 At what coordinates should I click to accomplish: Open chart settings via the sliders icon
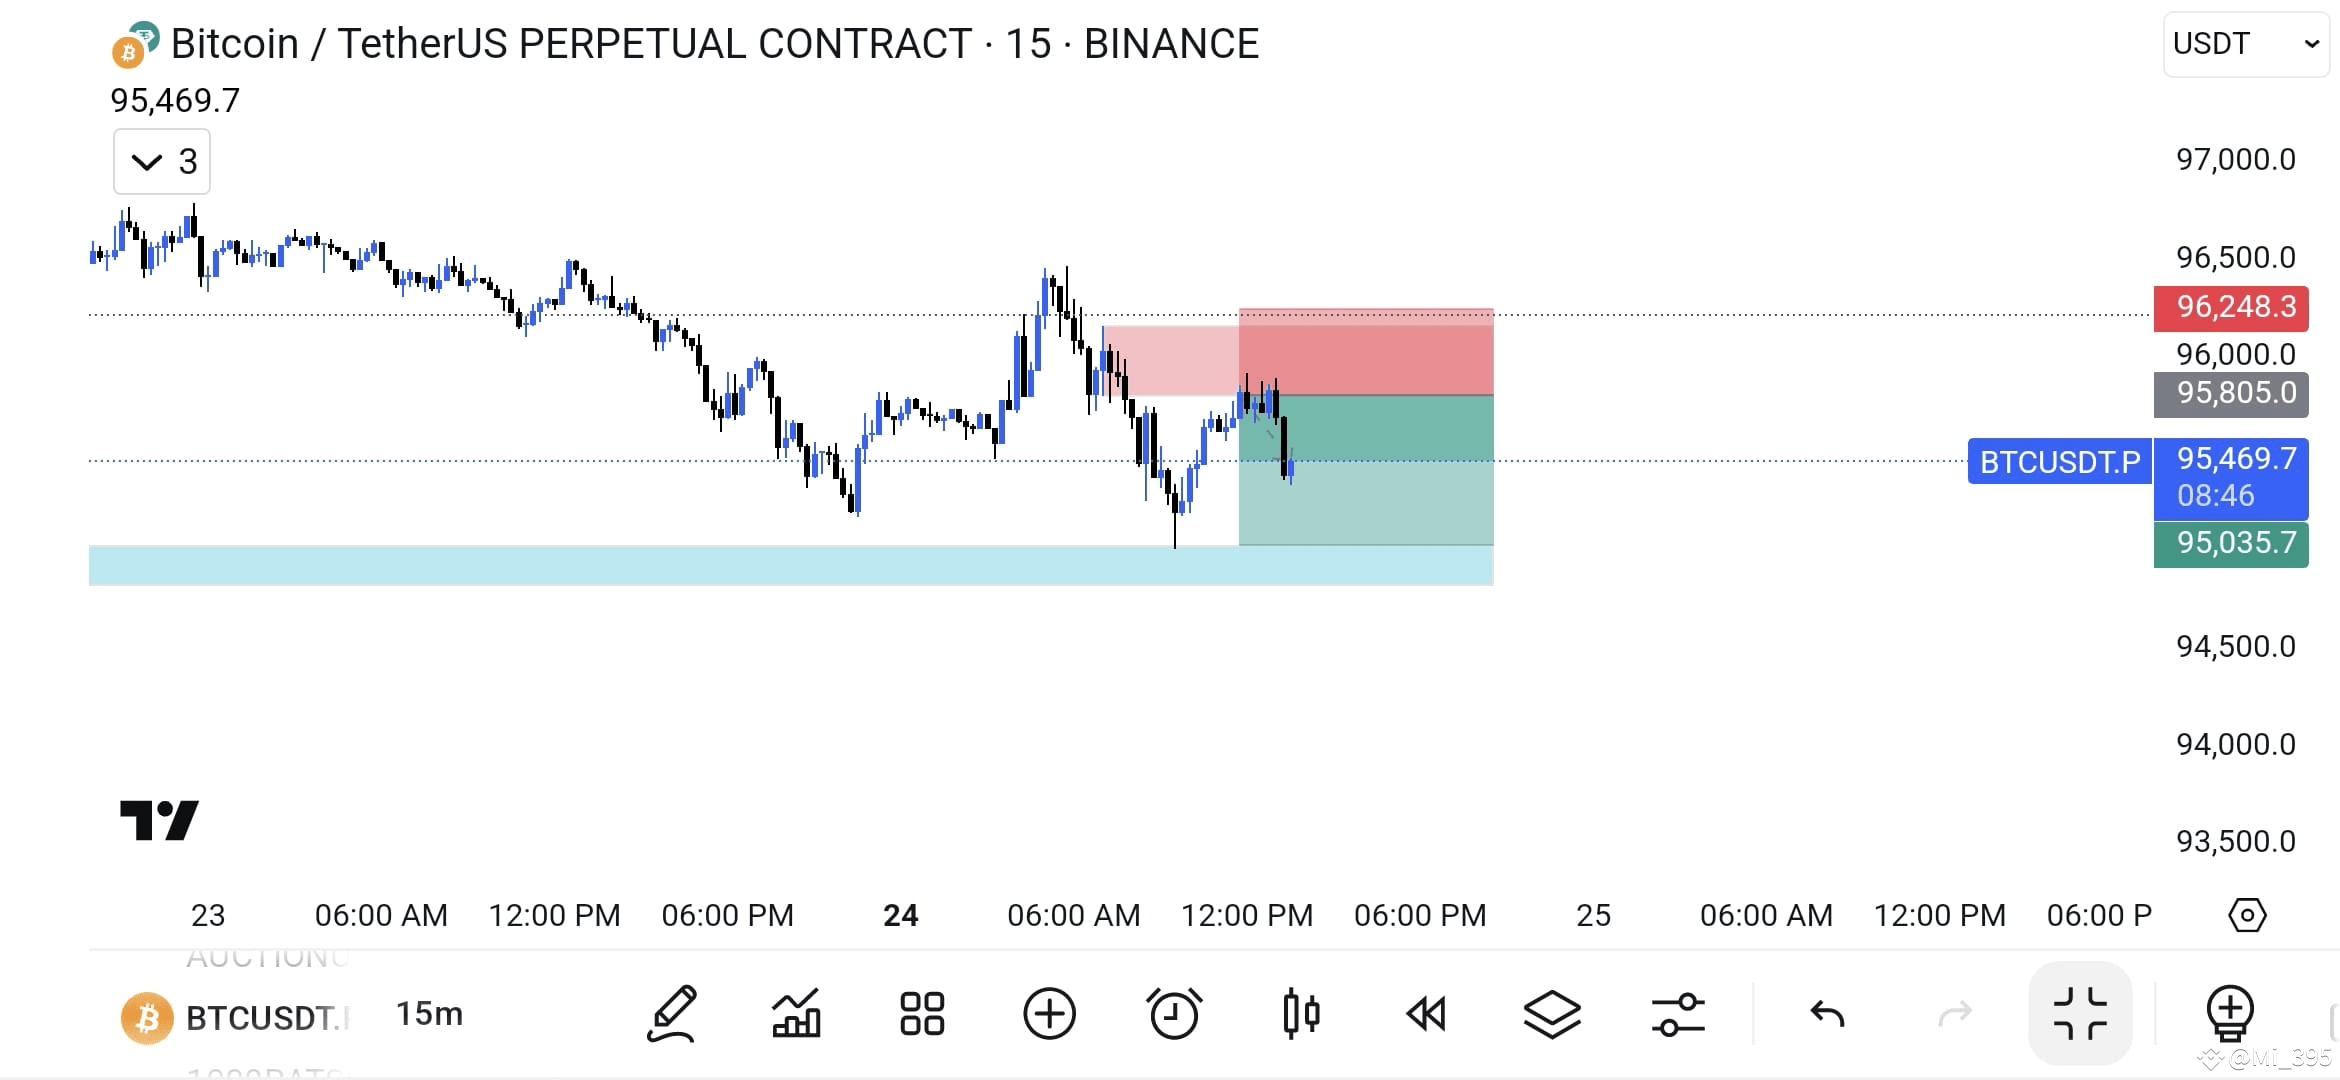[x=1679, y=1014]
